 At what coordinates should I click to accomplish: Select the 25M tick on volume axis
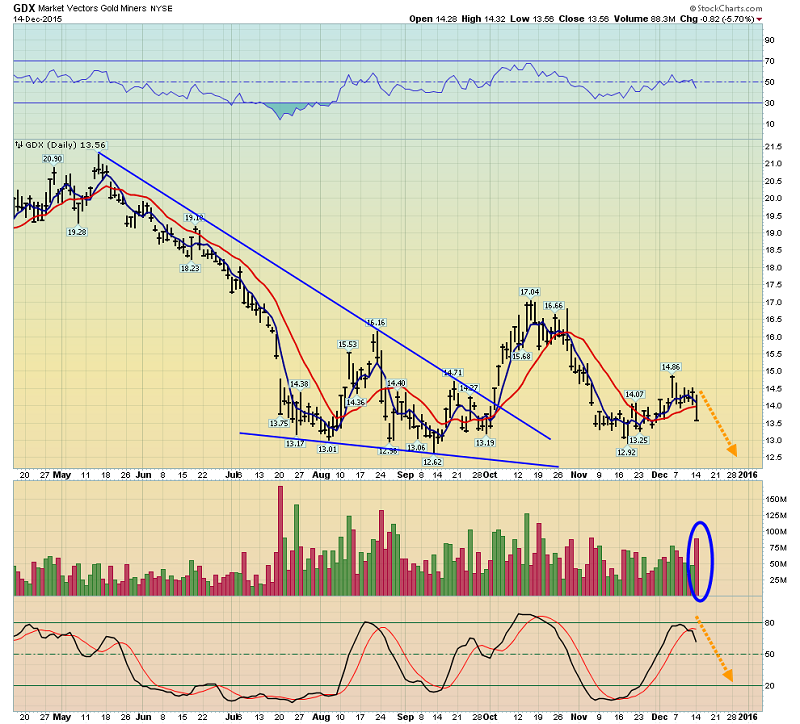(776, 580)
